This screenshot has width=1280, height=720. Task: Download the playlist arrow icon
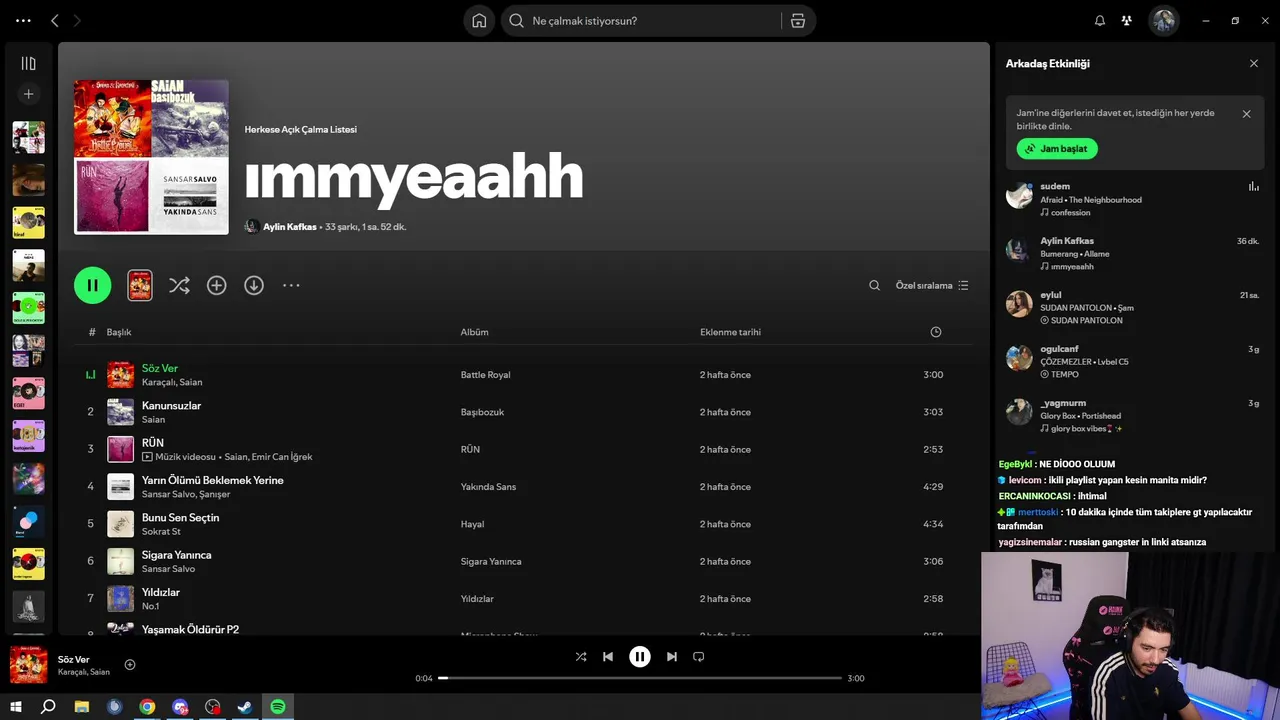tap(254, 285)
